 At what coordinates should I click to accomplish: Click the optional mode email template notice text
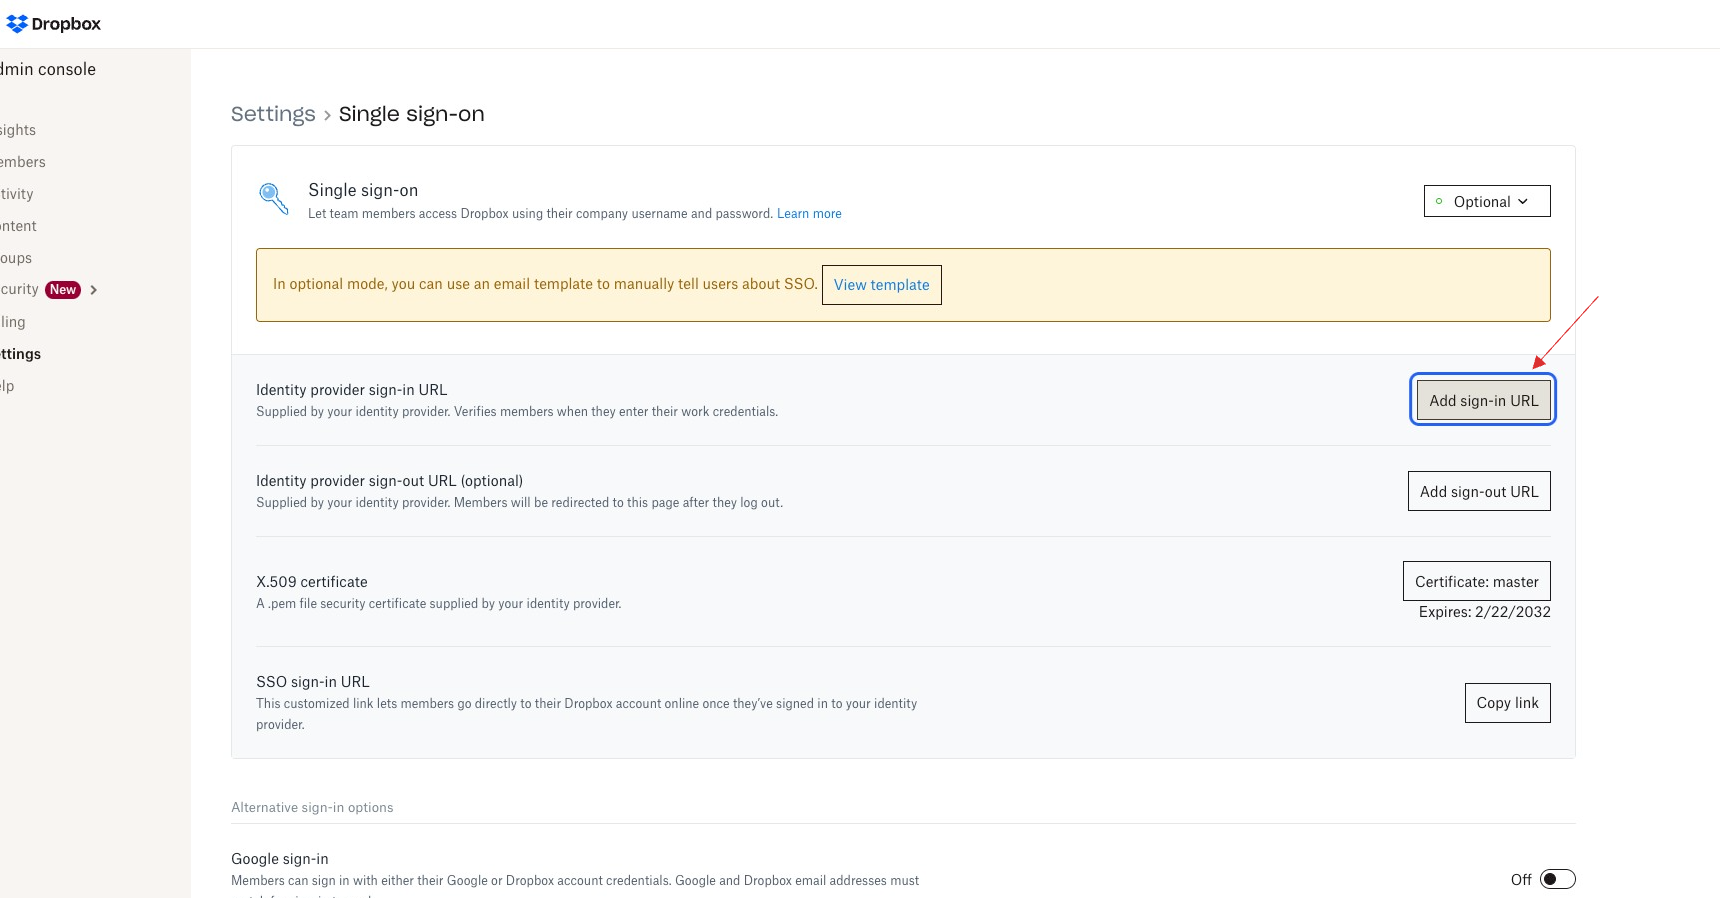tap(545, 284)
